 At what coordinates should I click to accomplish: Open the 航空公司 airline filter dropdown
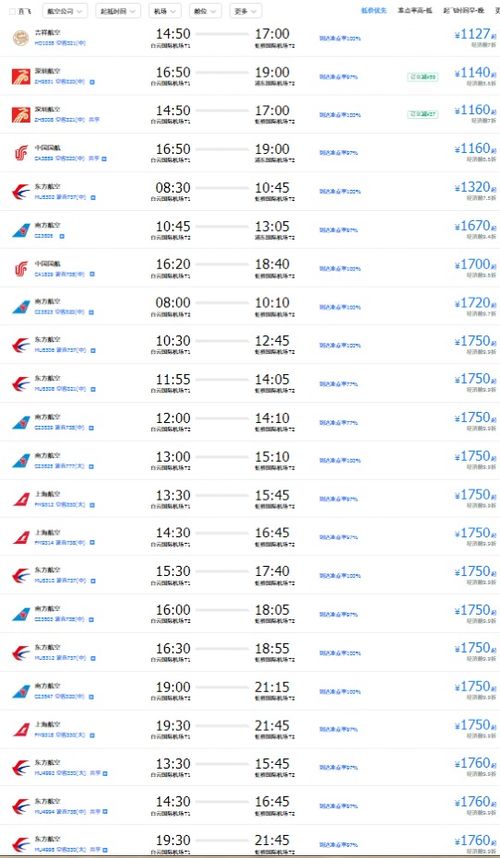[x=65, y=11]
